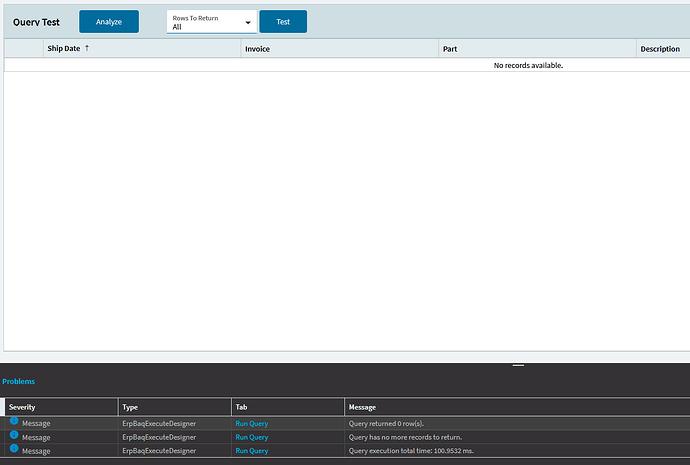Open Run Query link in execution time row

251,450
